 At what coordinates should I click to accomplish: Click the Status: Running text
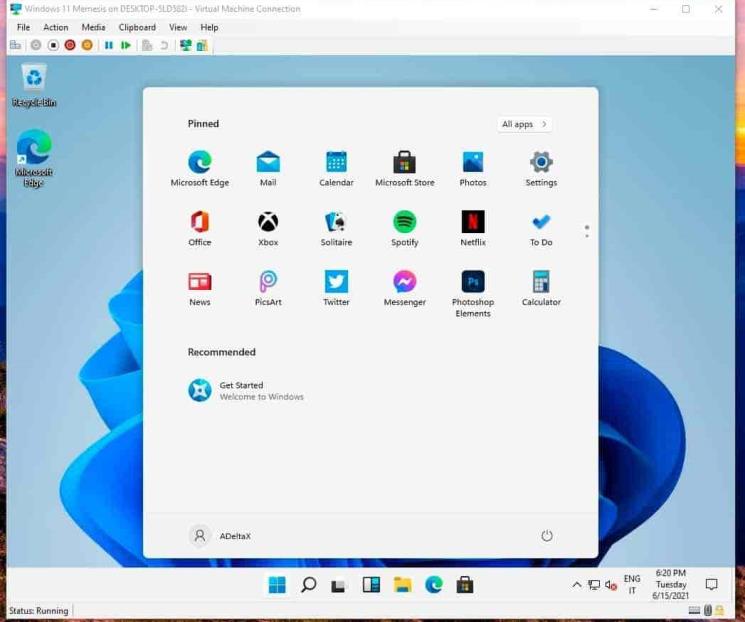coord(38,611)
